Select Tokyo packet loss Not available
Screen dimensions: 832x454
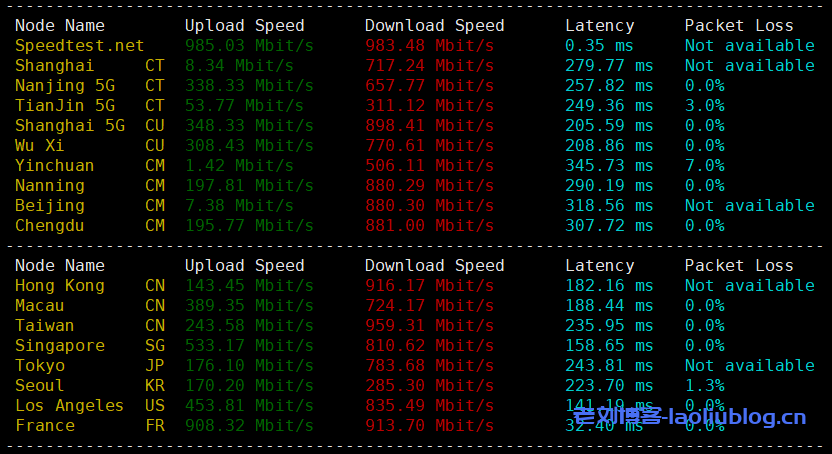(750, 366)
